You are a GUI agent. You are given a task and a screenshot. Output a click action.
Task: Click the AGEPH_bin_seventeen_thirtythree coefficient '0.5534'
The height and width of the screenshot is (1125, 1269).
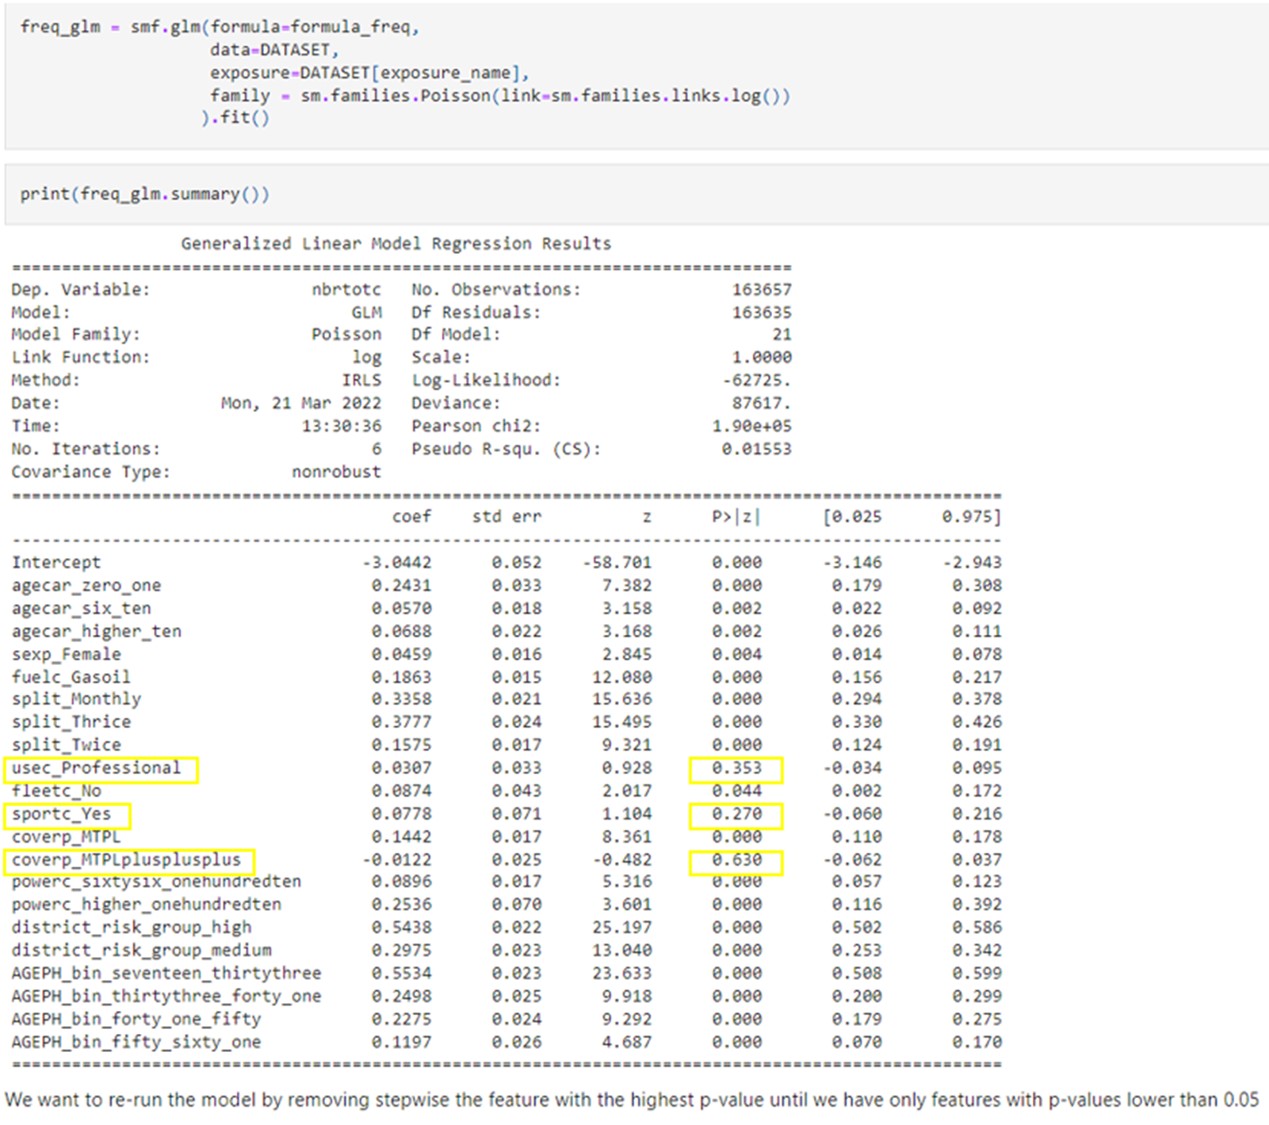[401, 974]
